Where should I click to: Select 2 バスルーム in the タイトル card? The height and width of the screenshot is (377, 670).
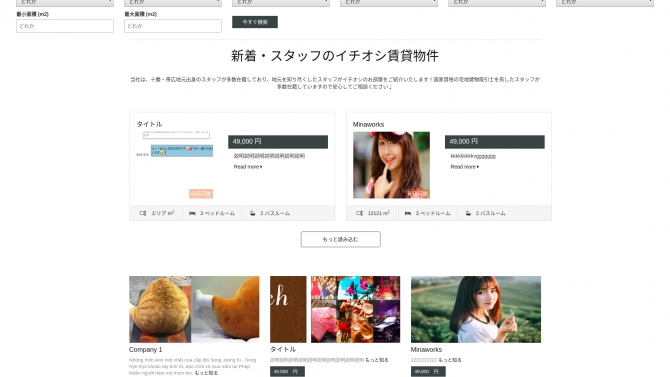pyautogui.click(x=275, y=213)
